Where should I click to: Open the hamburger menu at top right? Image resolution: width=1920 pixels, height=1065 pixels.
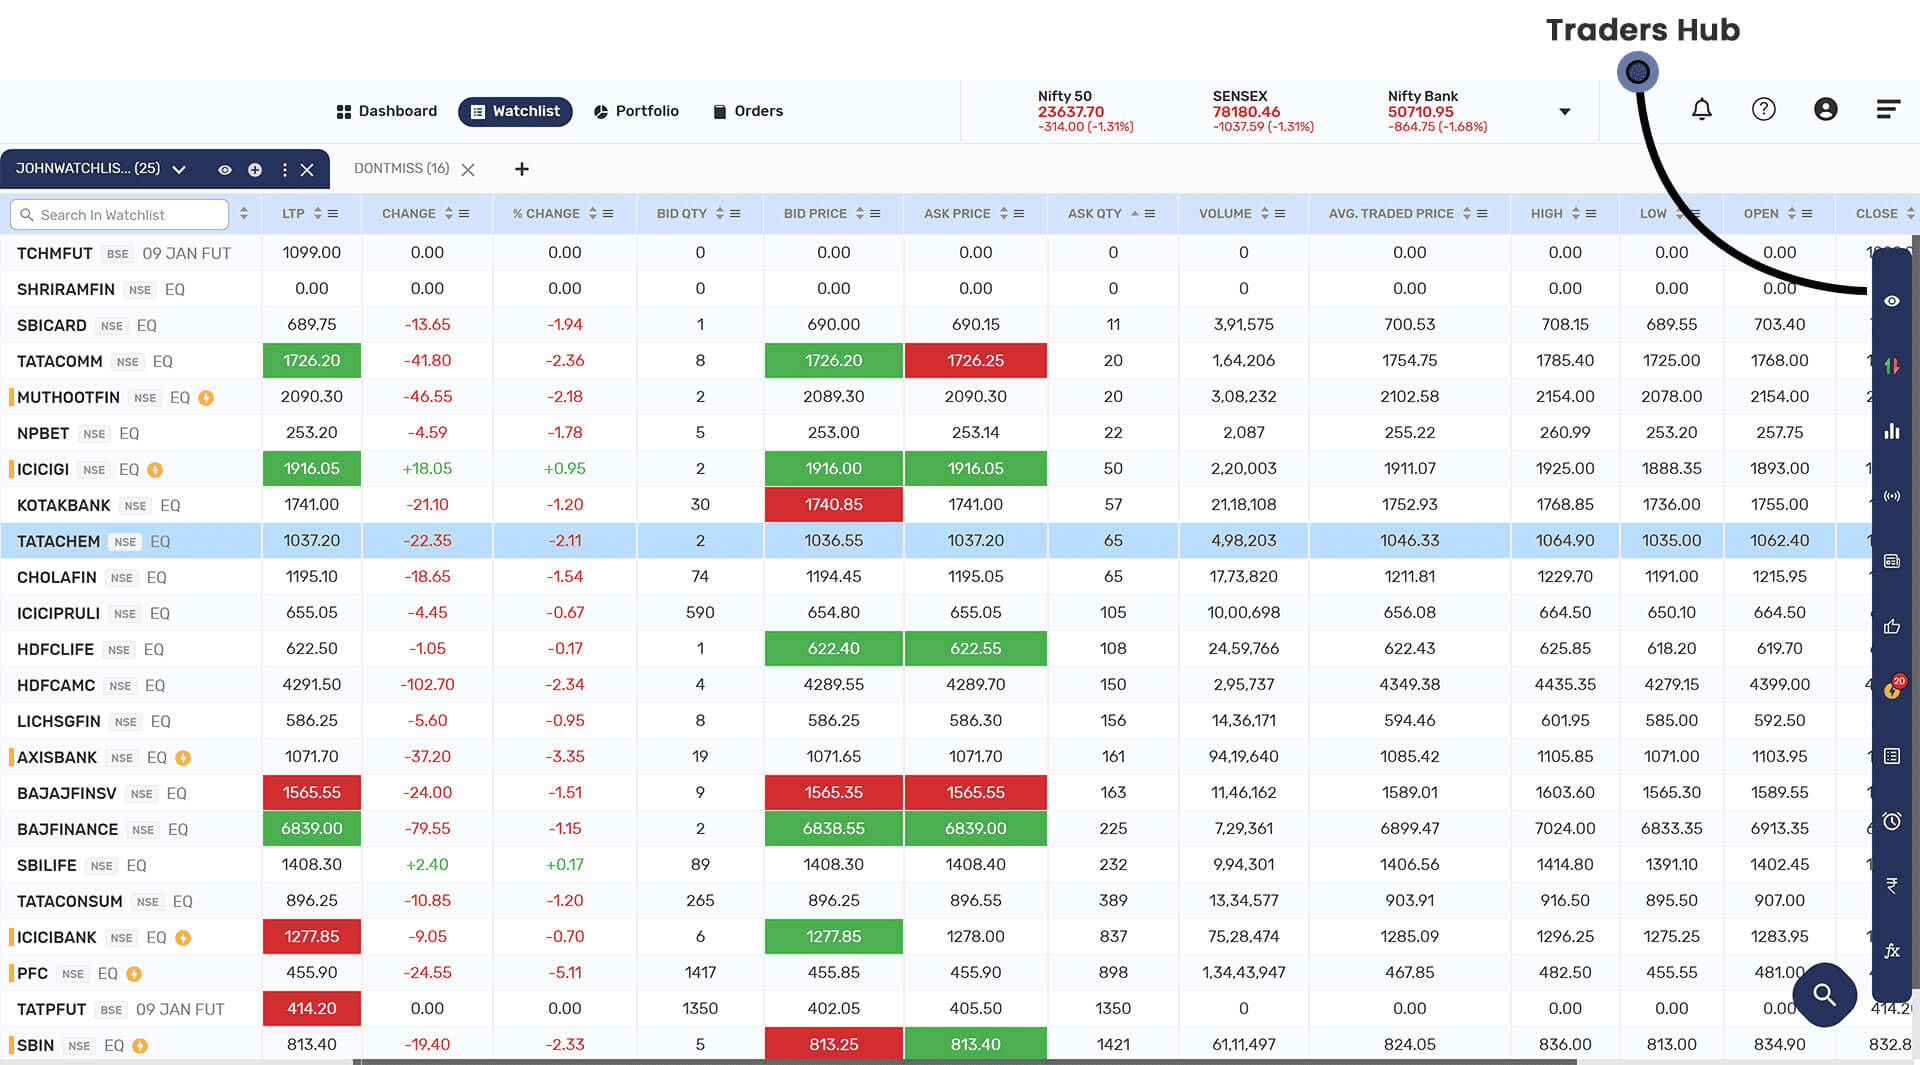pyautogui.click(x=1887, y=109)
